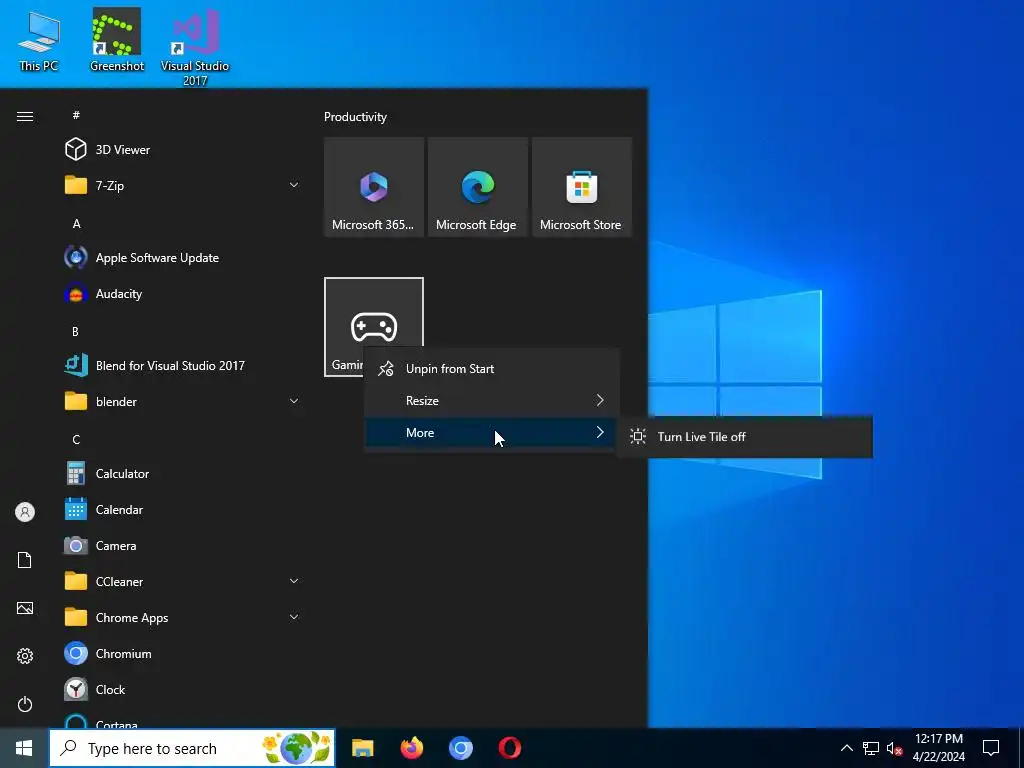Screen dimensions: 1024x768
Task: Show hidden system tray icons
Action: 846,748
